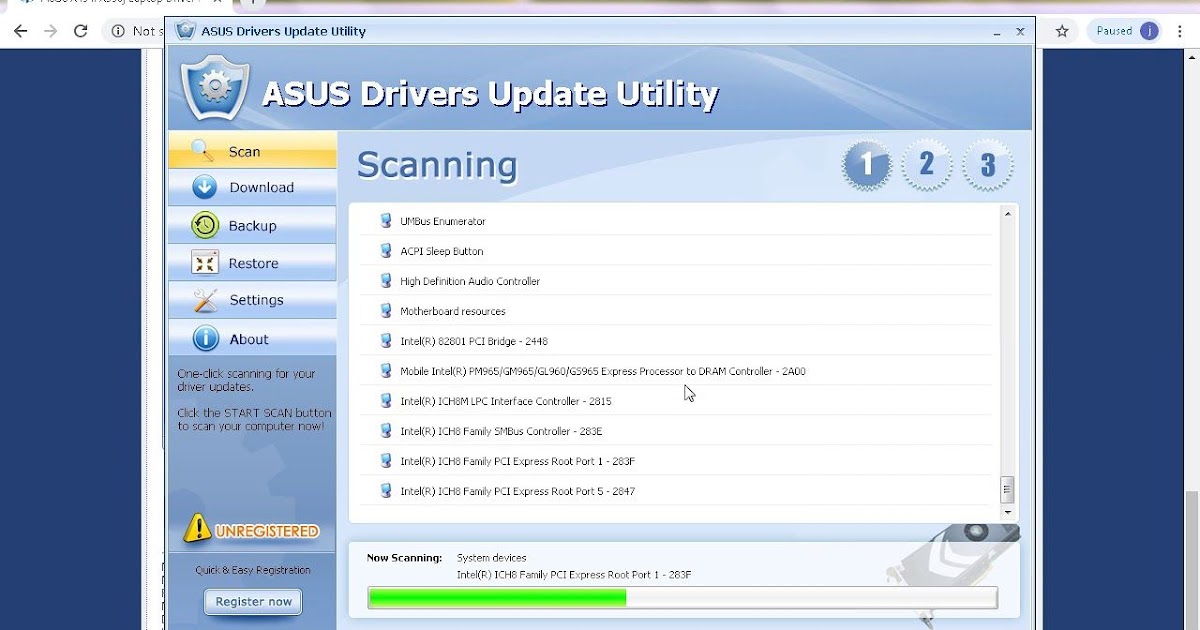The image size is (1200, 630).
Task: Click the Register now button
Action: 253,601
